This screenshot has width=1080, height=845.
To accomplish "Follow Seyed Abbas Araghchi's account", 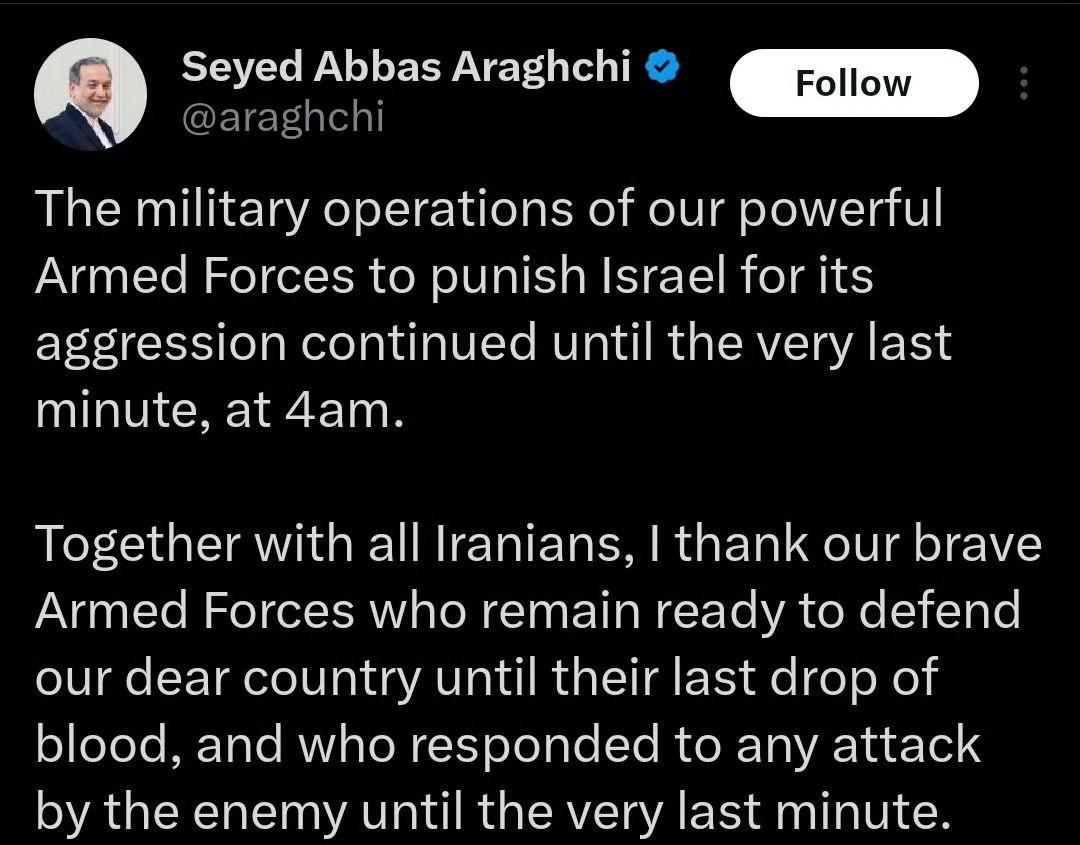I will pos(854,83).
